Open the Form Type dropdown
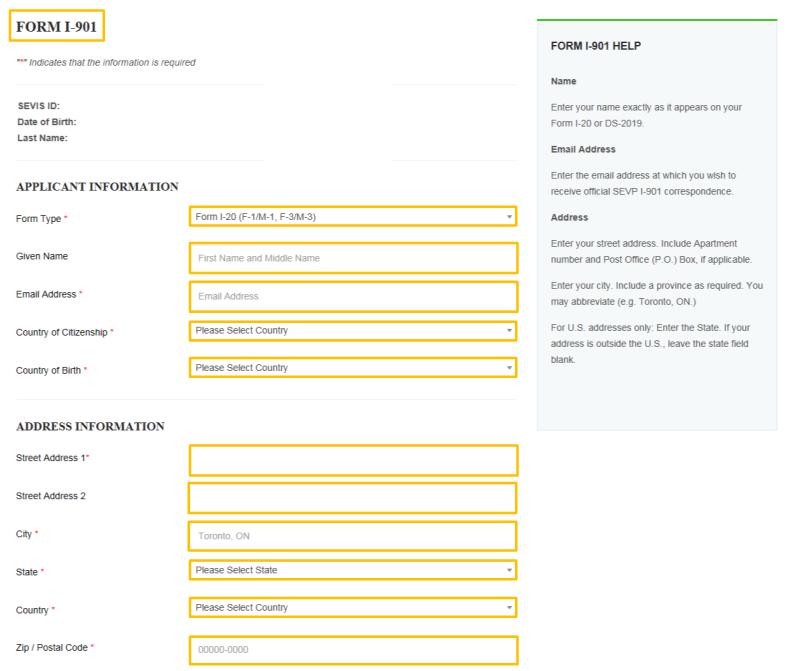 [x=353, y=217]
